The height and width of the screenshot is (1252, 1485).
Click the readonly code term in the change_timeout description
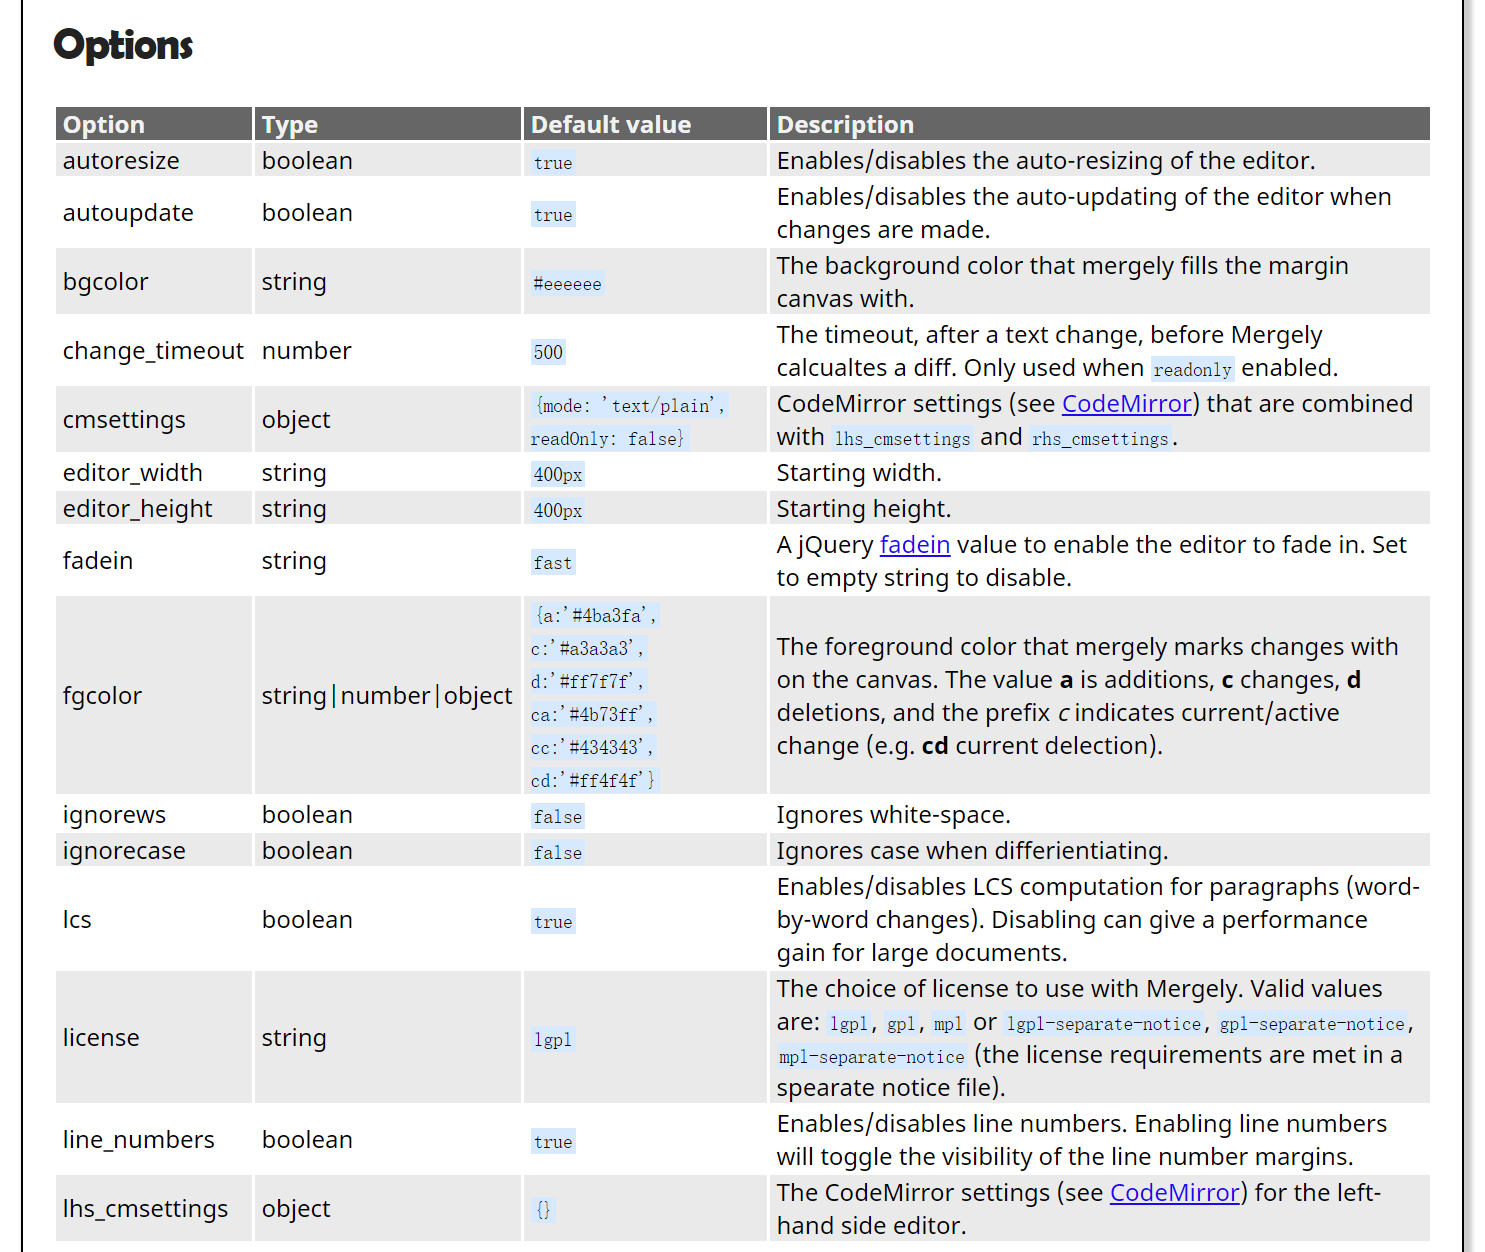pyautogui.click(x=1192, y=370)
